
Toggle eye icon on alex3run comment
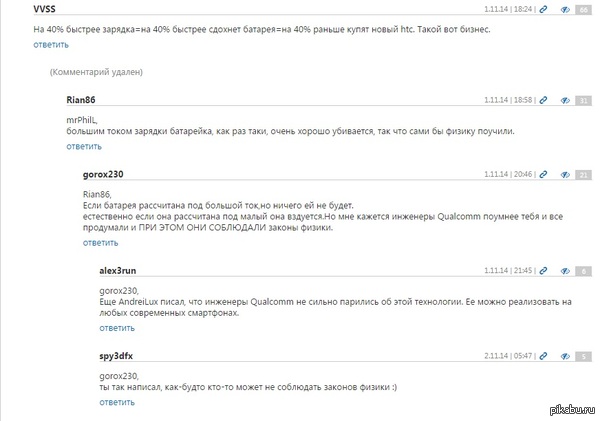click(564, 271)
